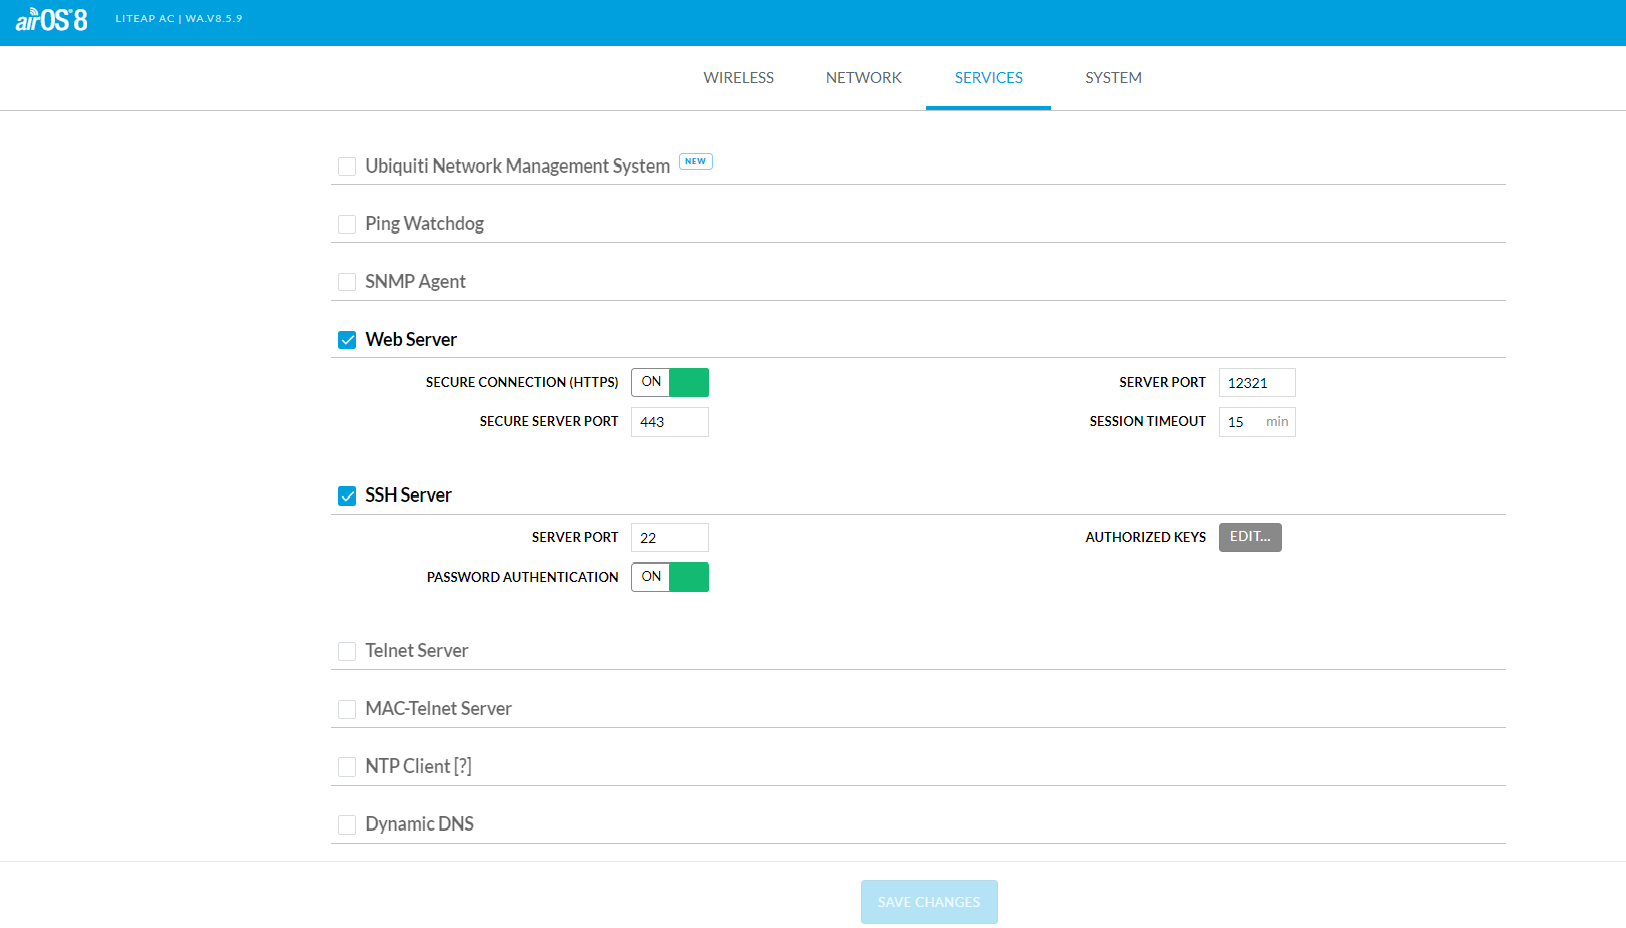The width and height of the screenshot is (1626, 928).
Task: Check the SNMP Agent checkbox
Action: [x=347, y=282]
